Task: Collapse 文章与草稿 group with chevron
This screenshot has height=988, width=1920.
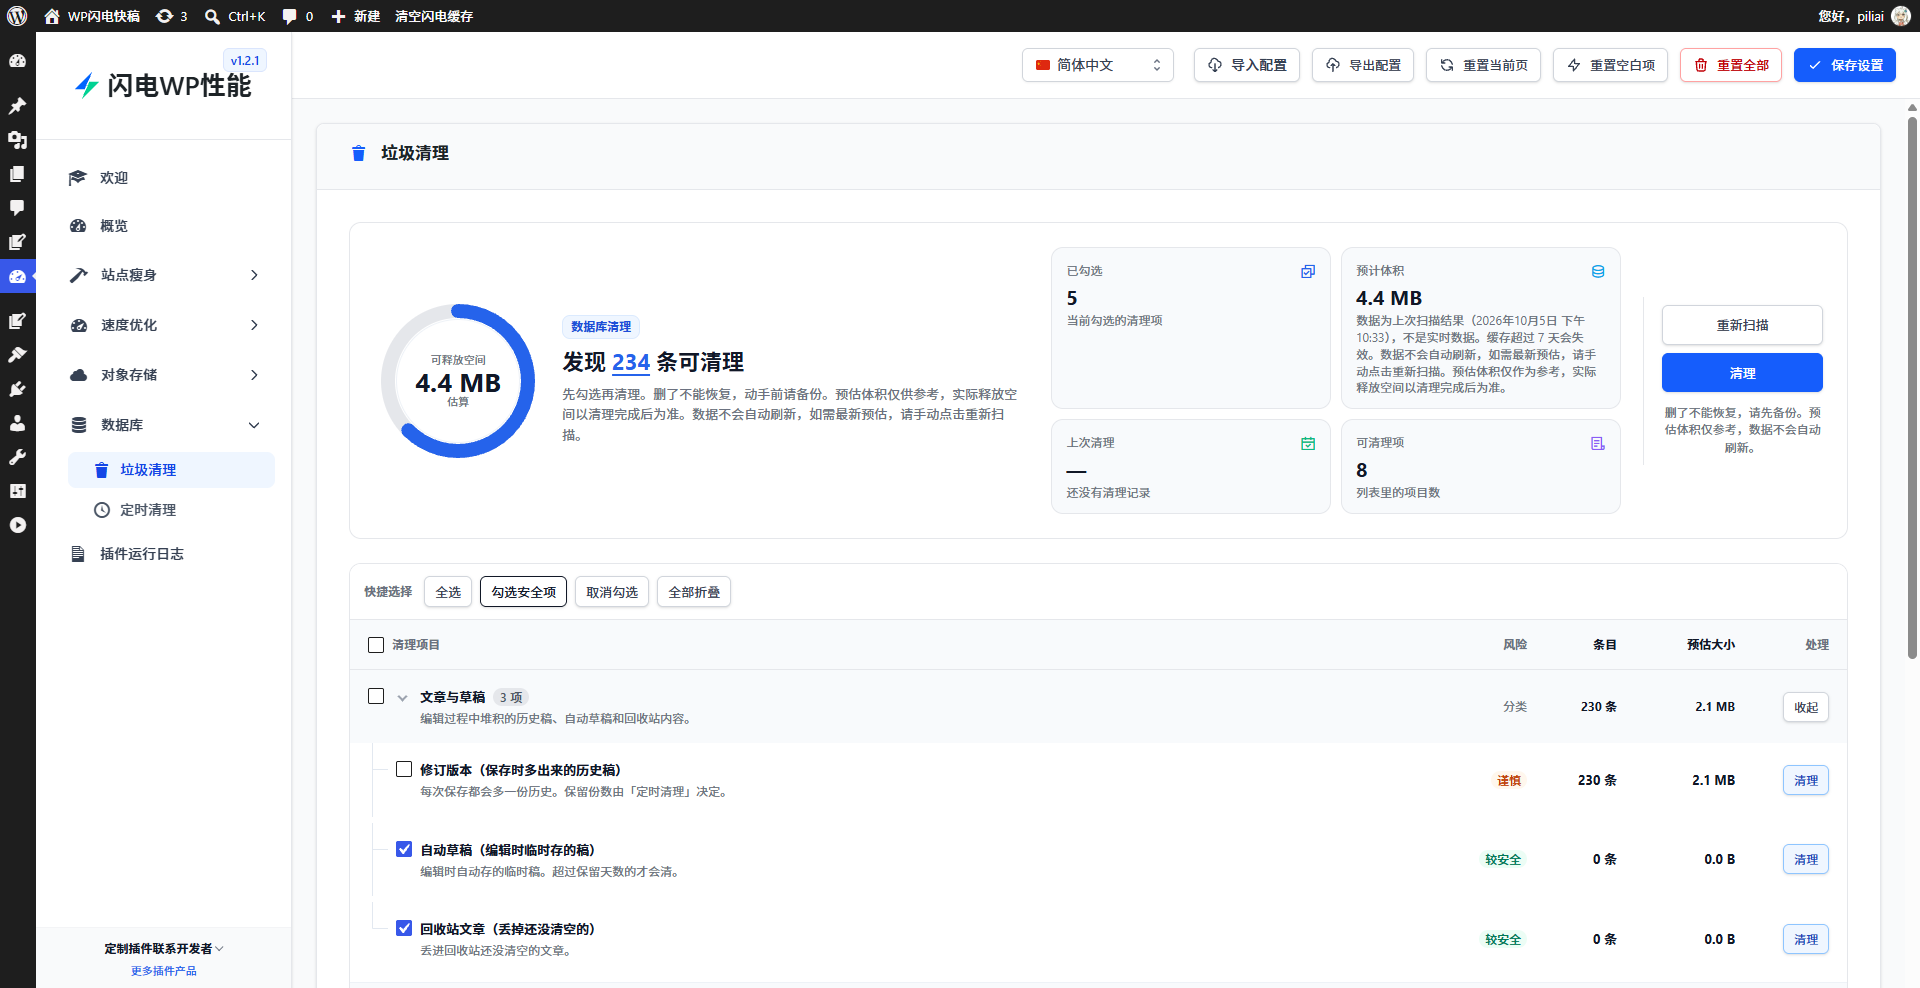Action: click(x=402, y=698)
